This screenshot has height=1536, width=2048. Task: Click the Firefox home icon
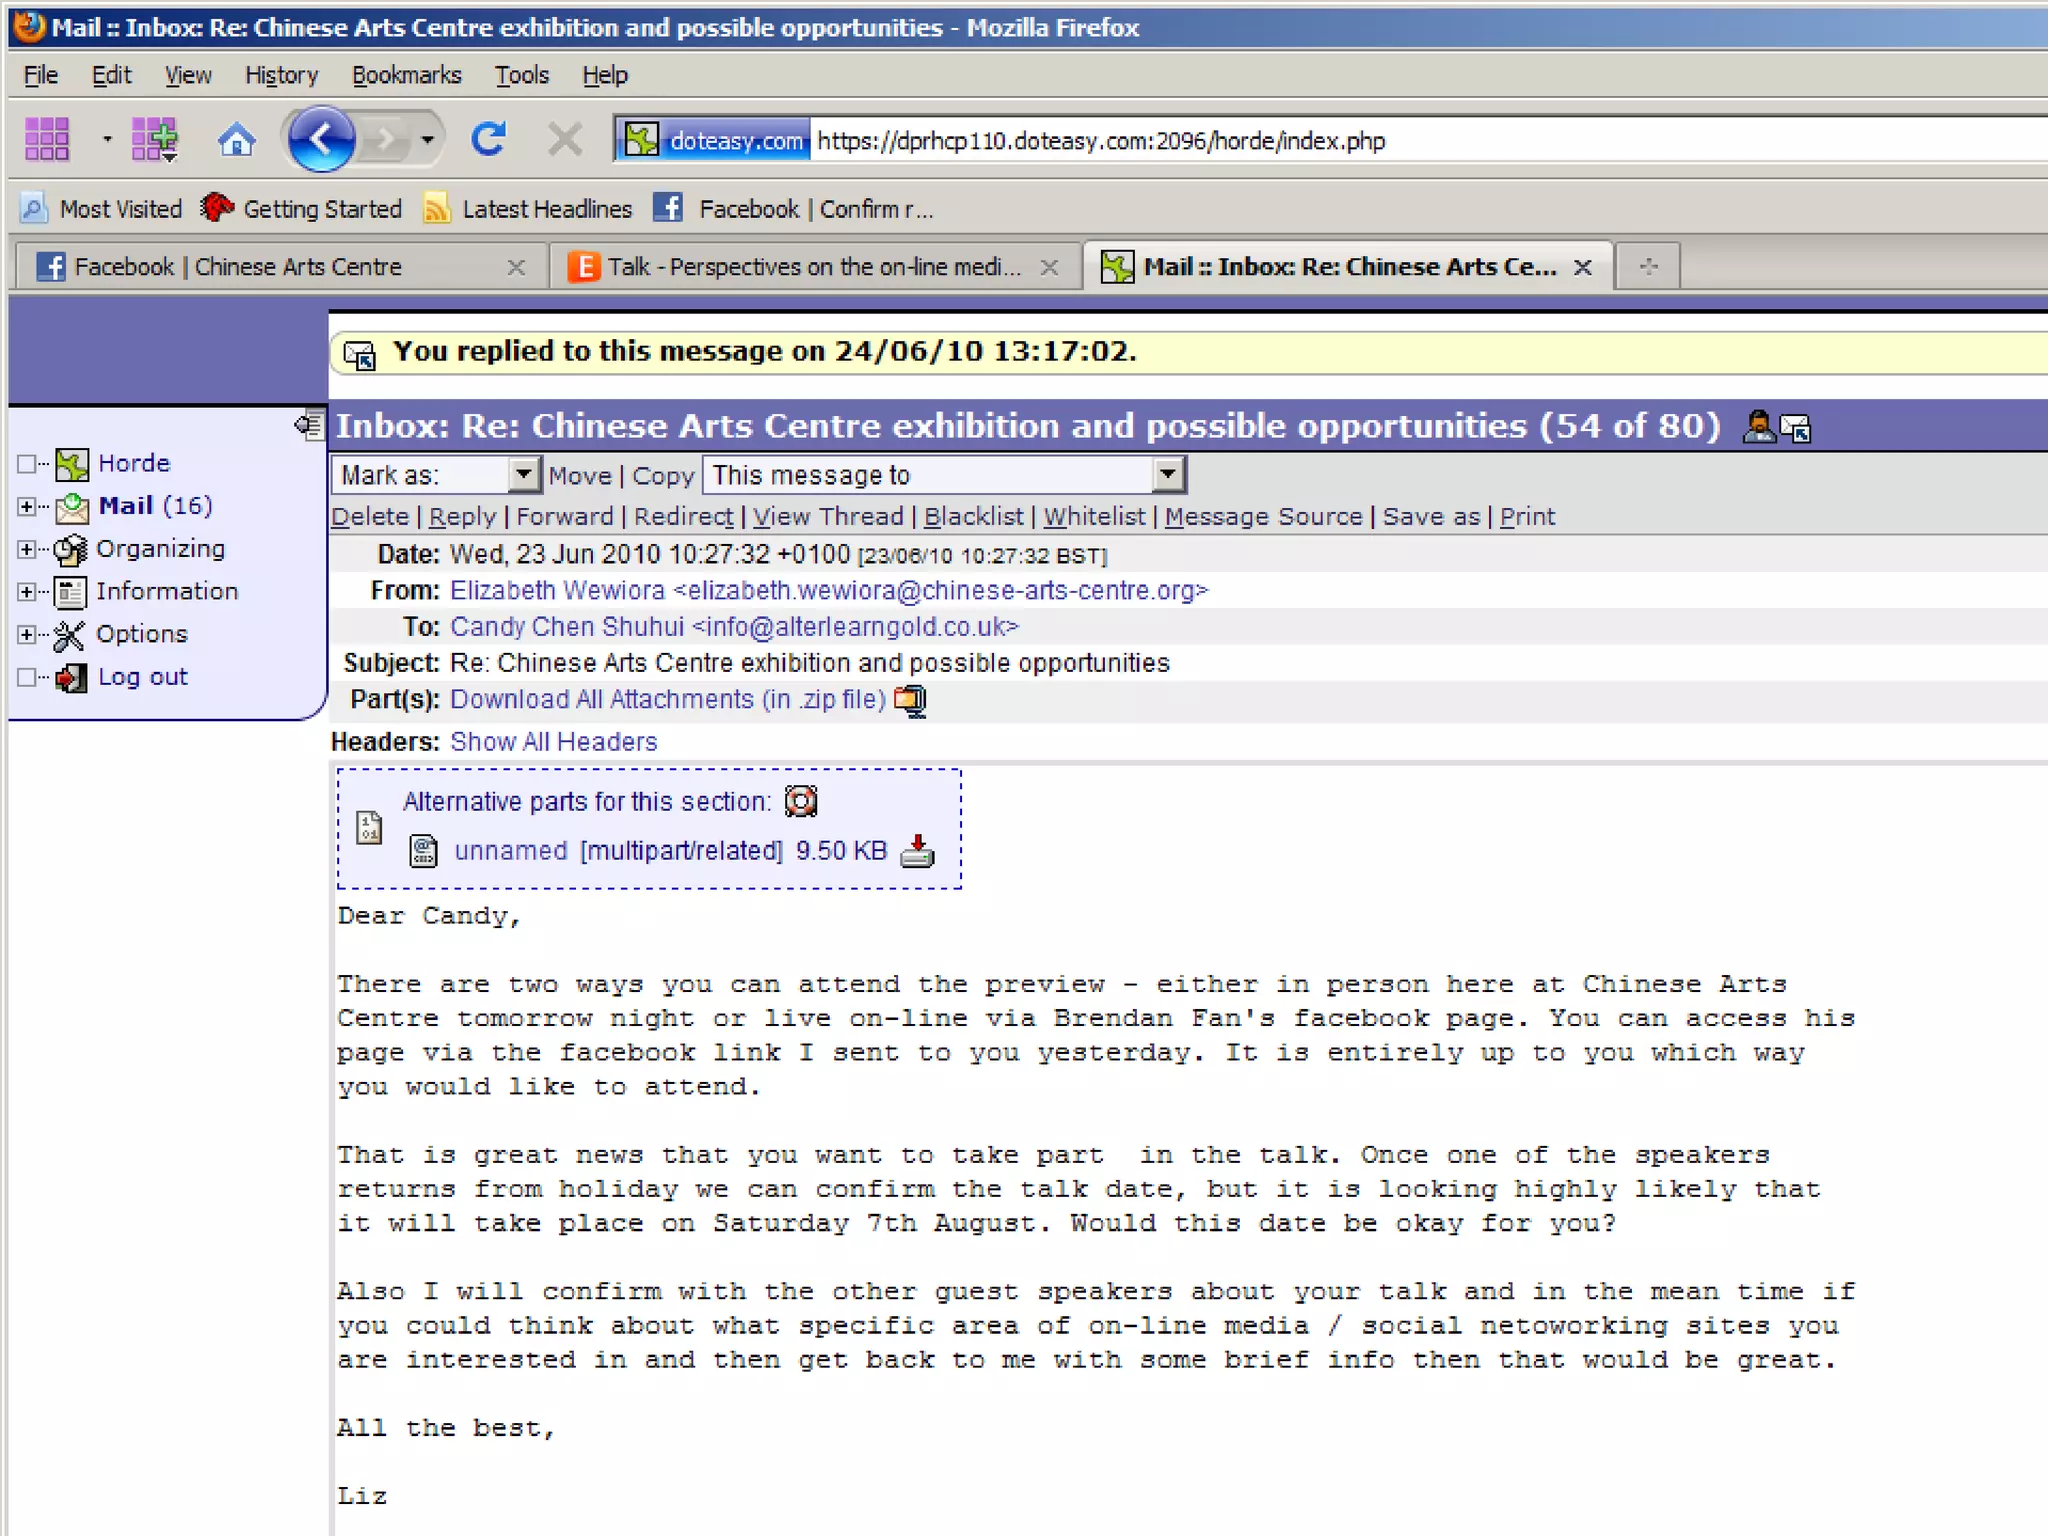(x=237, y=140)
